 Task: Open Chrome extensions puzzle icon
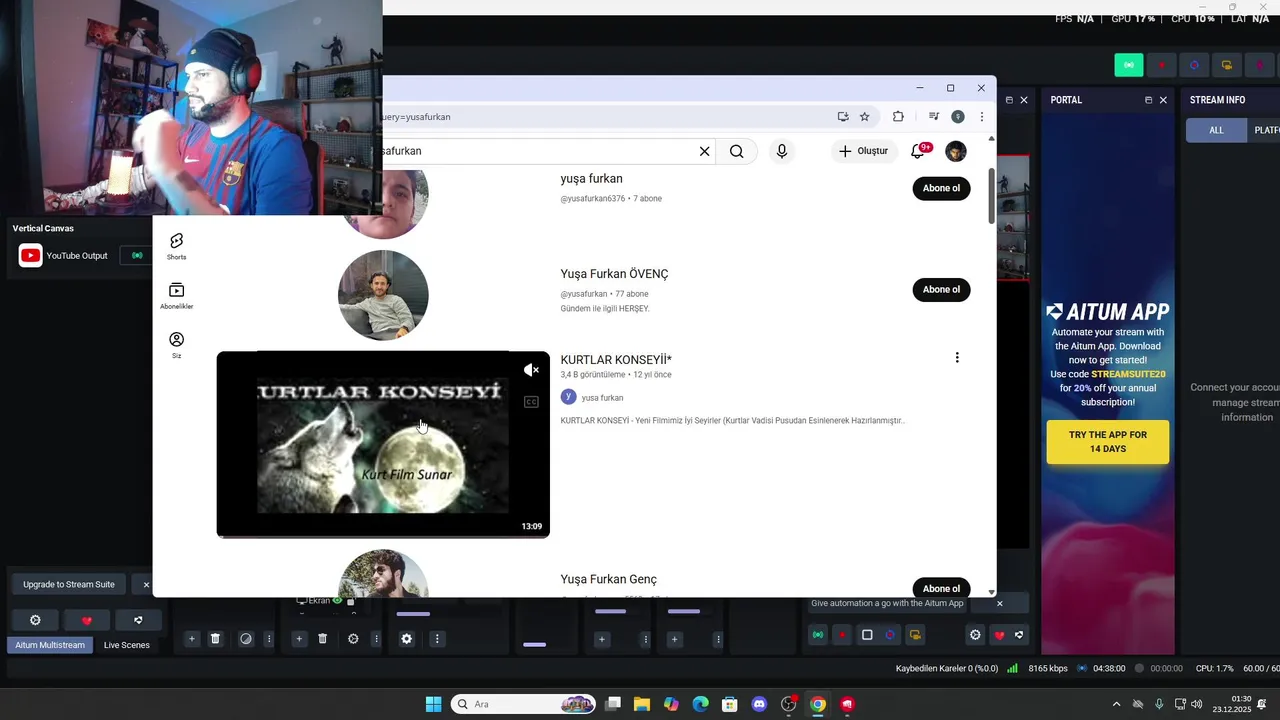pos(898,117)
